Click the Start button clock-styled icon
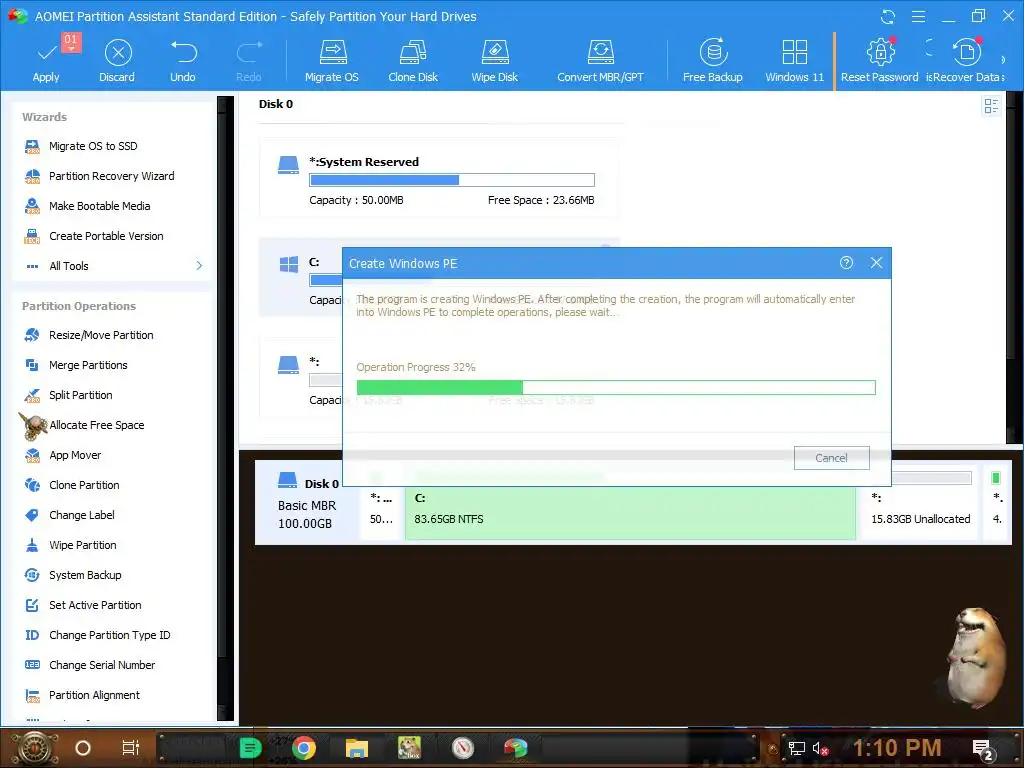This screenshot has height=768, width=1024. click(x=35, y=748)
